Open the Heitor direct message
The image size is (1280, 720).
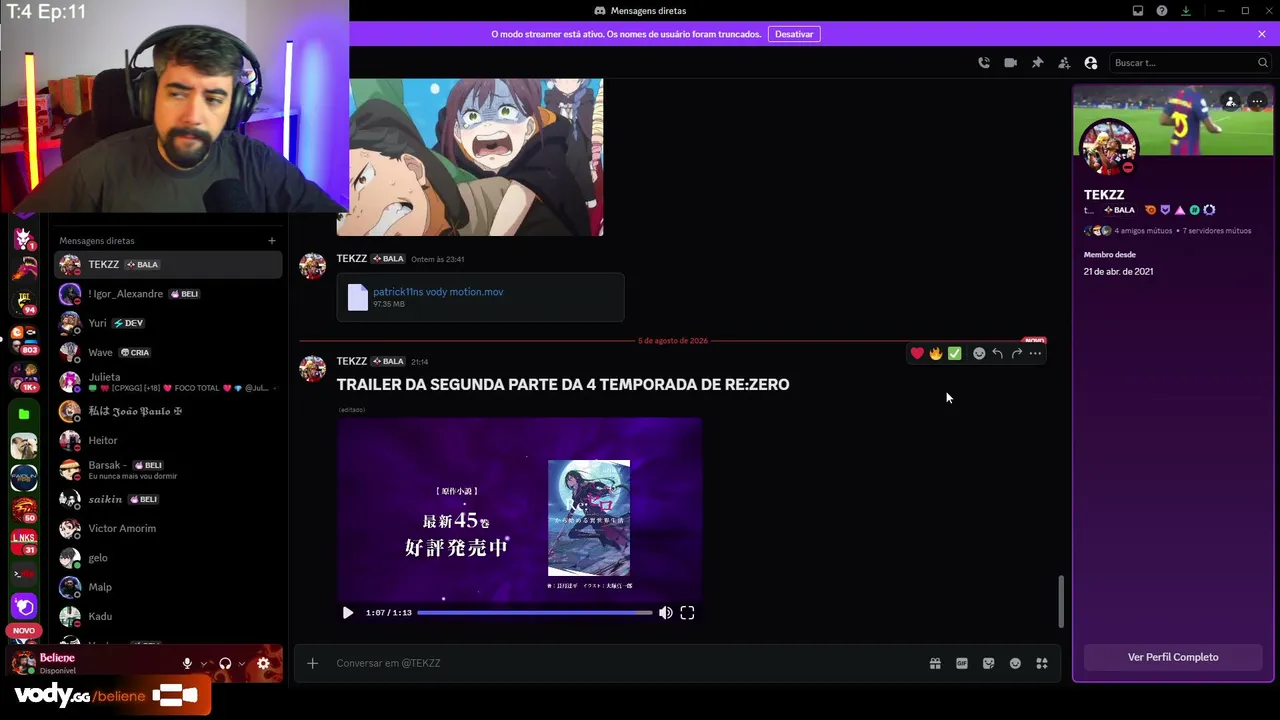(168, 440)
